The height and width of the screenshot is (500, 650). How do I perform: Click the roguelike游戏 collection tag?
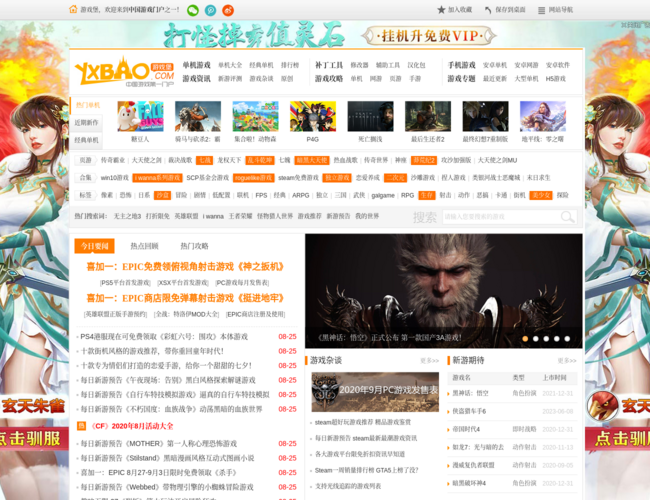[x=253, y=177]
